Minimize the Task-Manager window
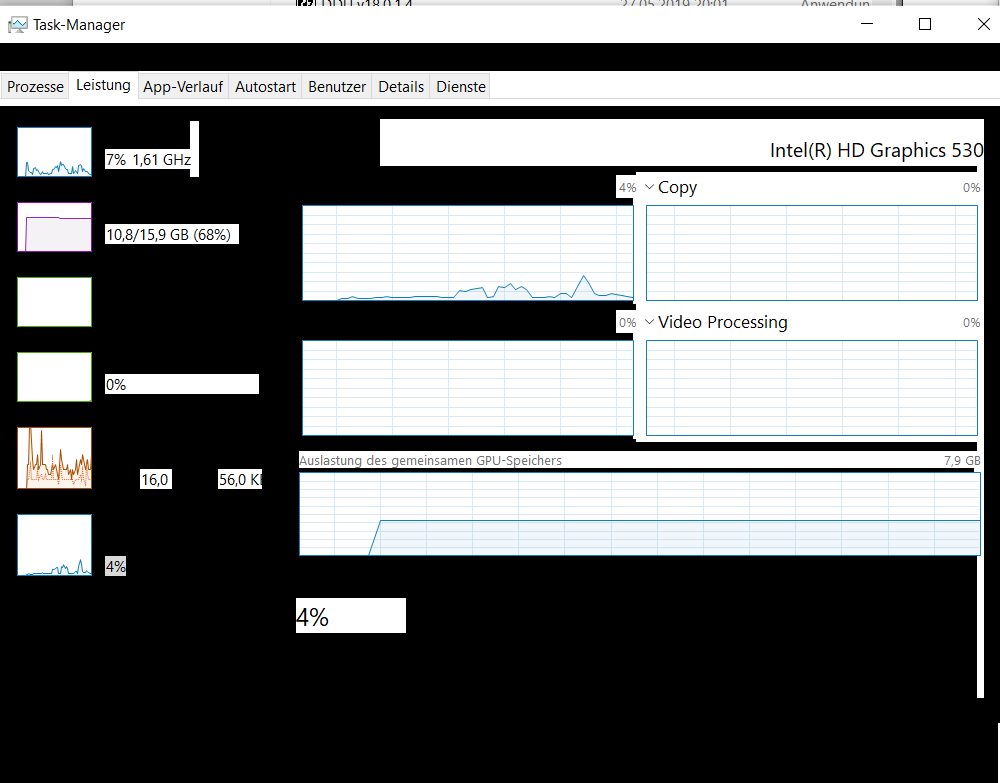Image resolution: width=1000 pixels, height=783 pixels. coord(867,24)
